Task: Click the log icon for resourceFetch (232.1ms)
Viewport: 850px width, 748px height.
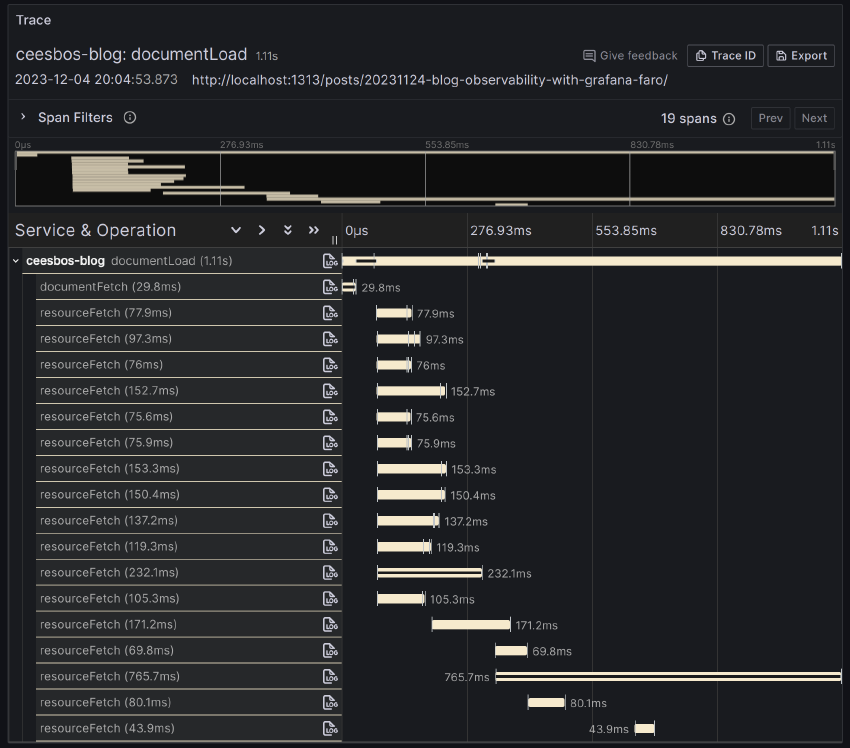Action: pos(330,573)
